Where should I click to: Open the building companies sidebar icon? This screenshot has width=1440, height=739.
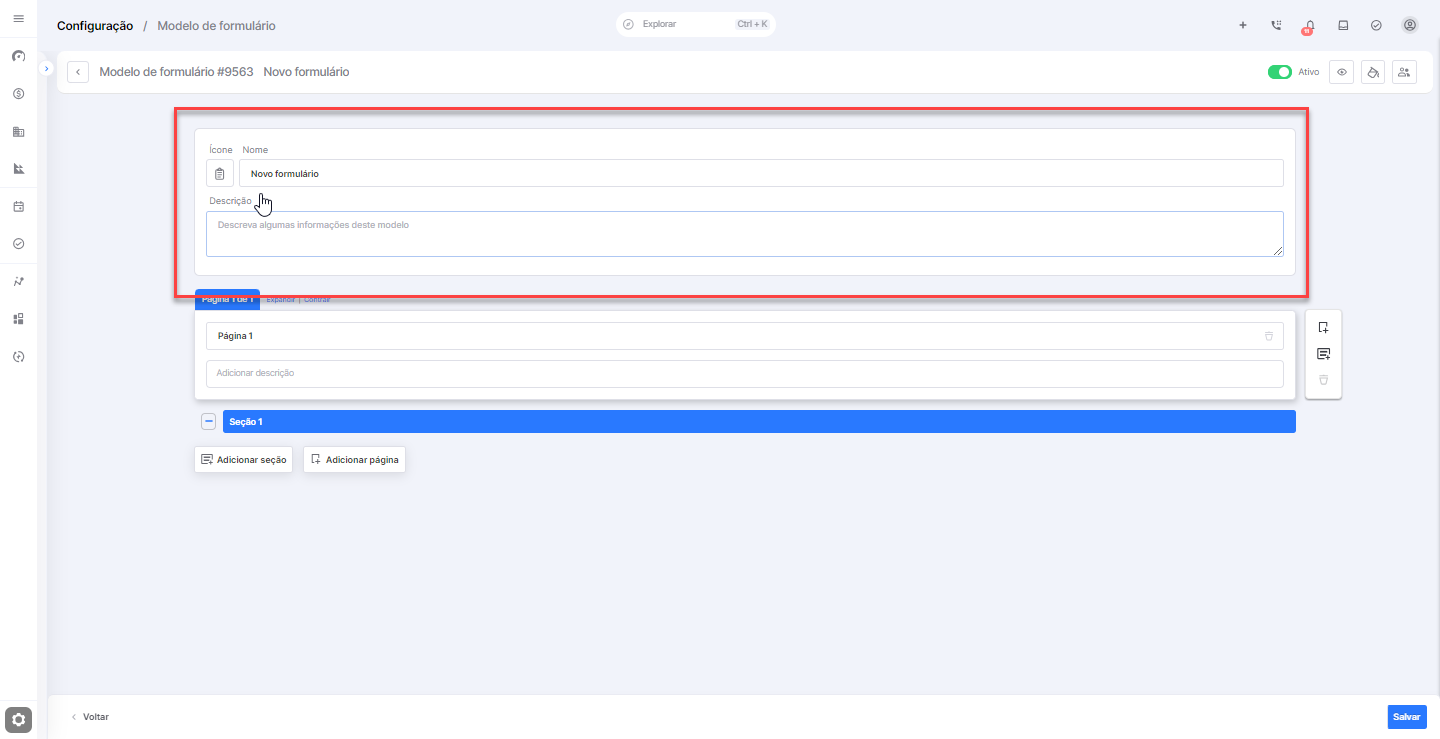[18, 131]
